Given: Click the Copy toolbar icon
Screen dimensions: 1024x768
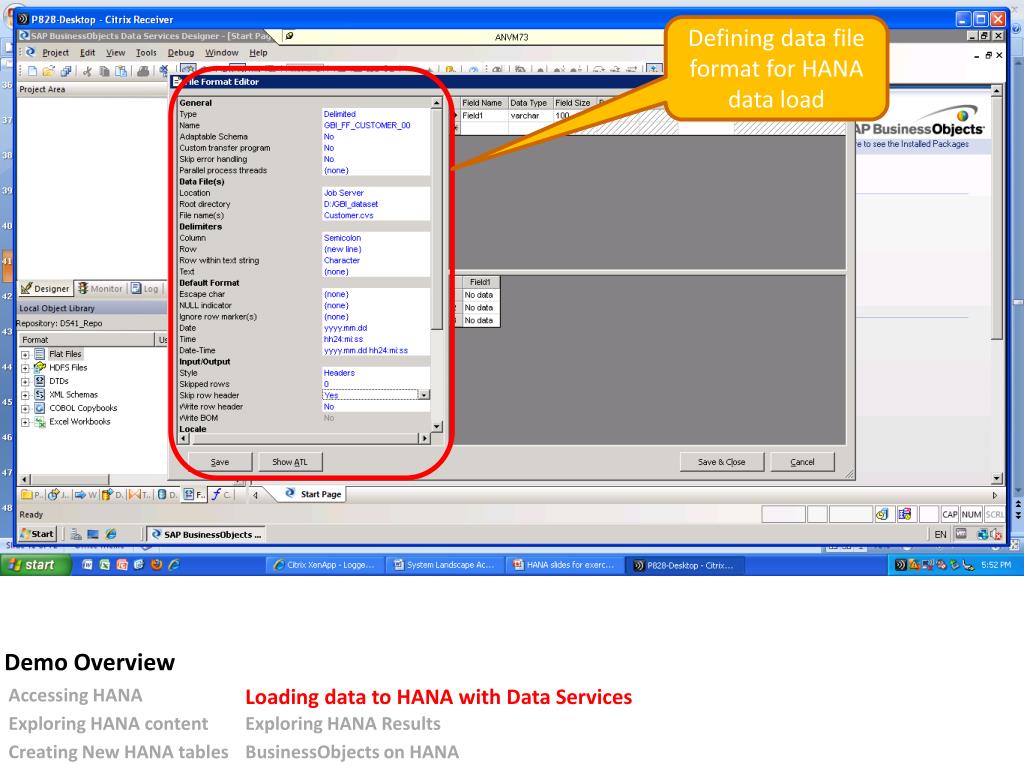Looking at the screenshot, I should 104,71.
